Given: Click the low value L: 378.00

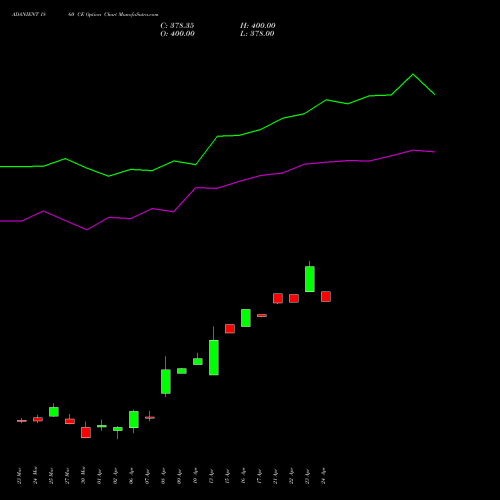Looking at the screenshot, I should point(257,34).
